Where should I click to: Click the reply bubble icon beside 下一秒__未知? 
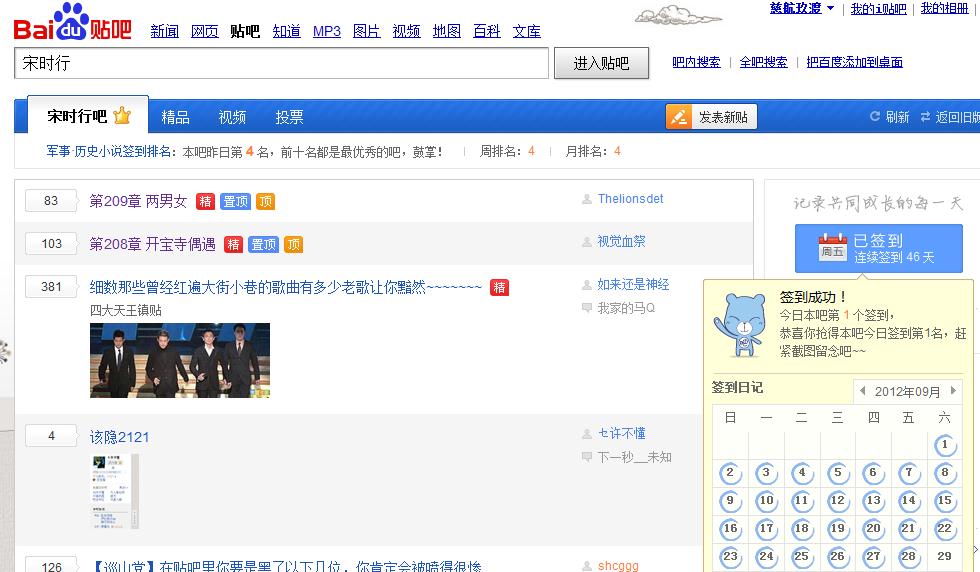(x=587, y=457)
